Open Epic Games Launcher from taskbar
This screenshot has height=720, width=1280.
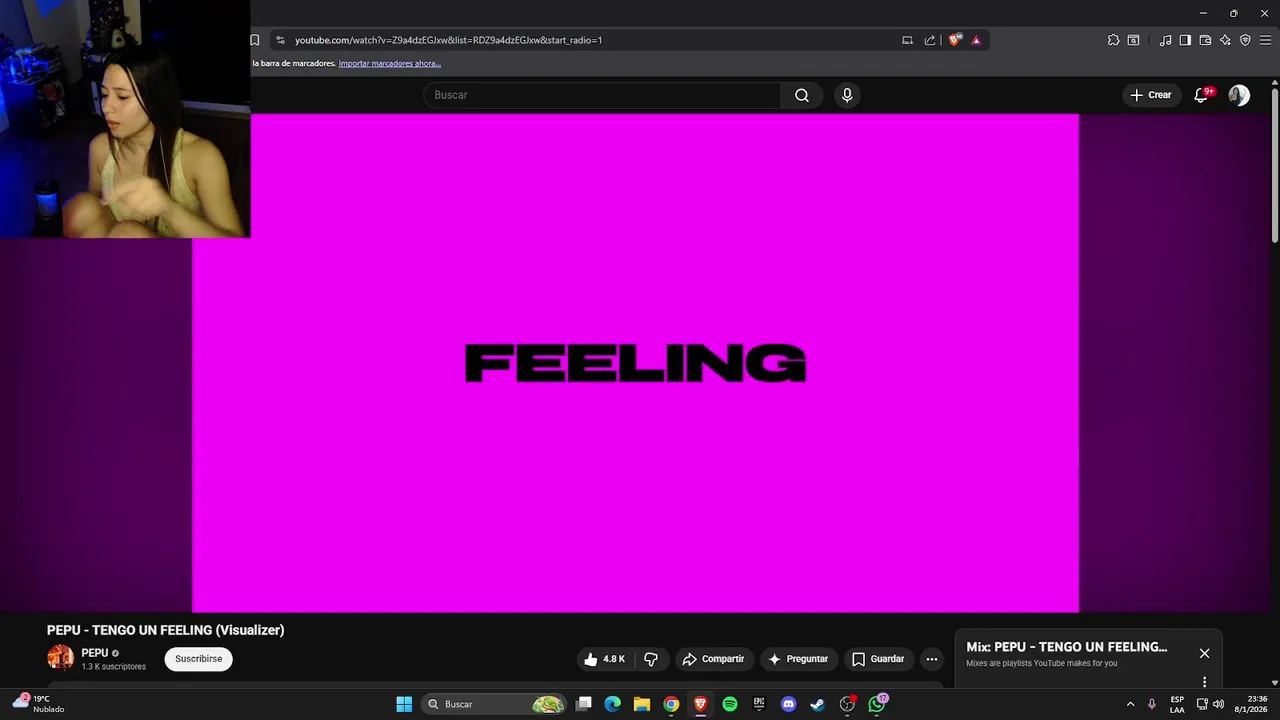pos(759,704)
